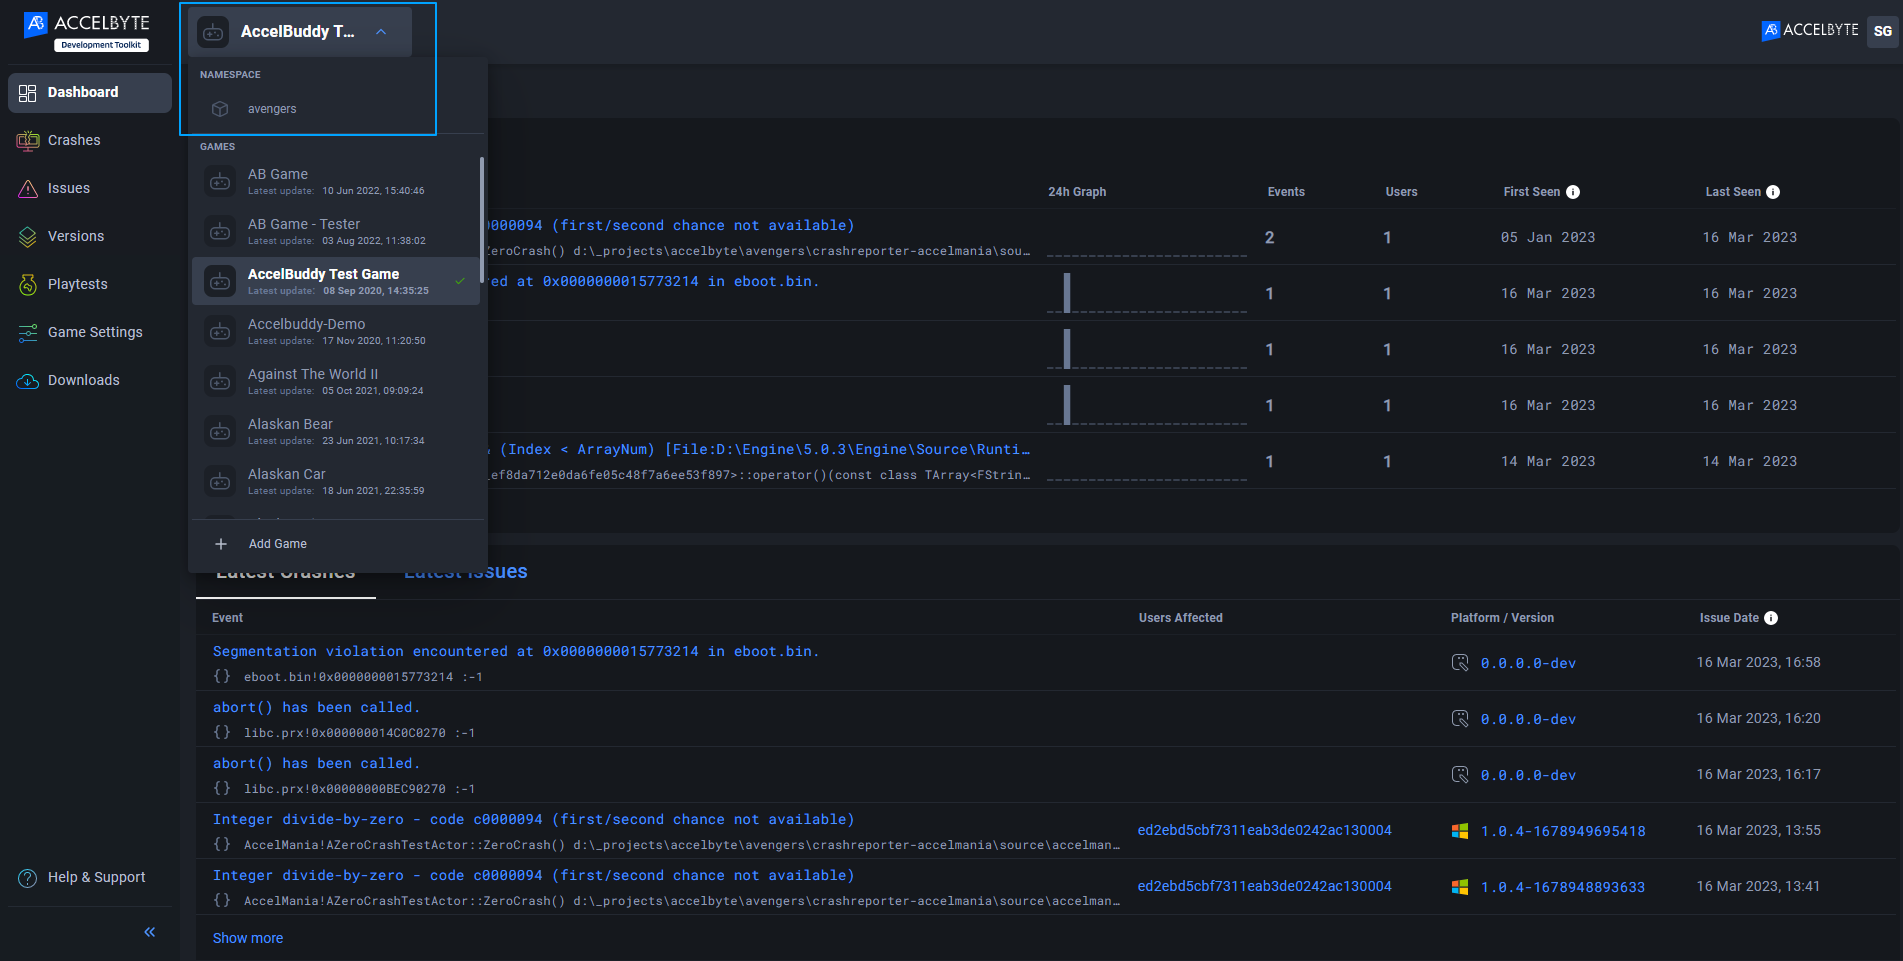Click the Alaskan Car controller icon

tap(220, 482)
